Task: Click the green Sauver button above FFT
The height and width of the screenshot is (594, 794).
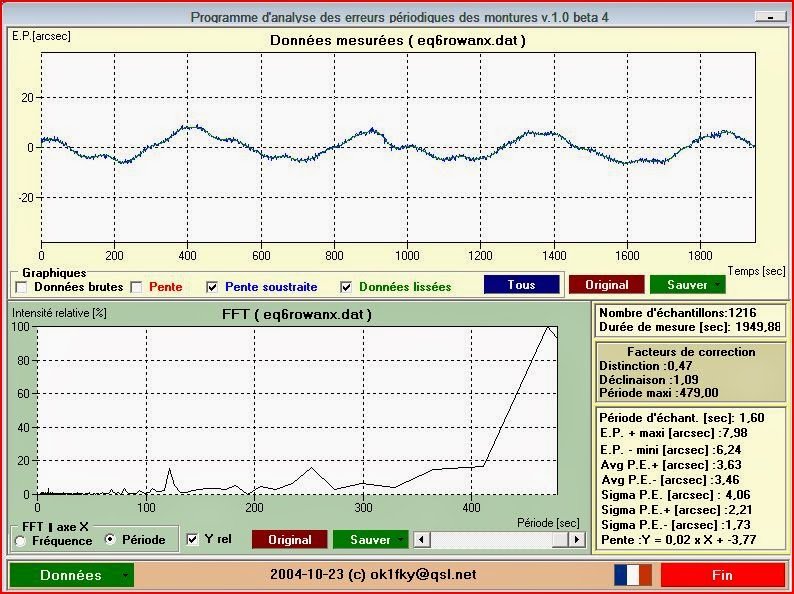Action: [687, 285]
